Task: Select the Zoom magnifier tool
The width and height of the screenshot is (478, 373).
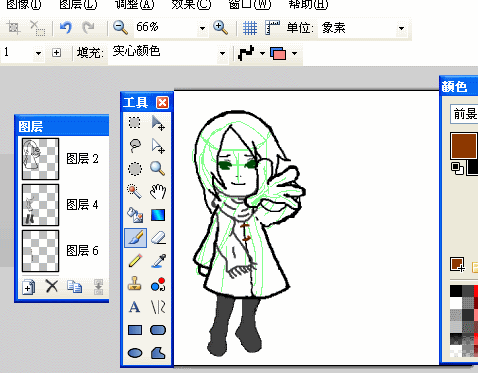Action: coord(158,169)
